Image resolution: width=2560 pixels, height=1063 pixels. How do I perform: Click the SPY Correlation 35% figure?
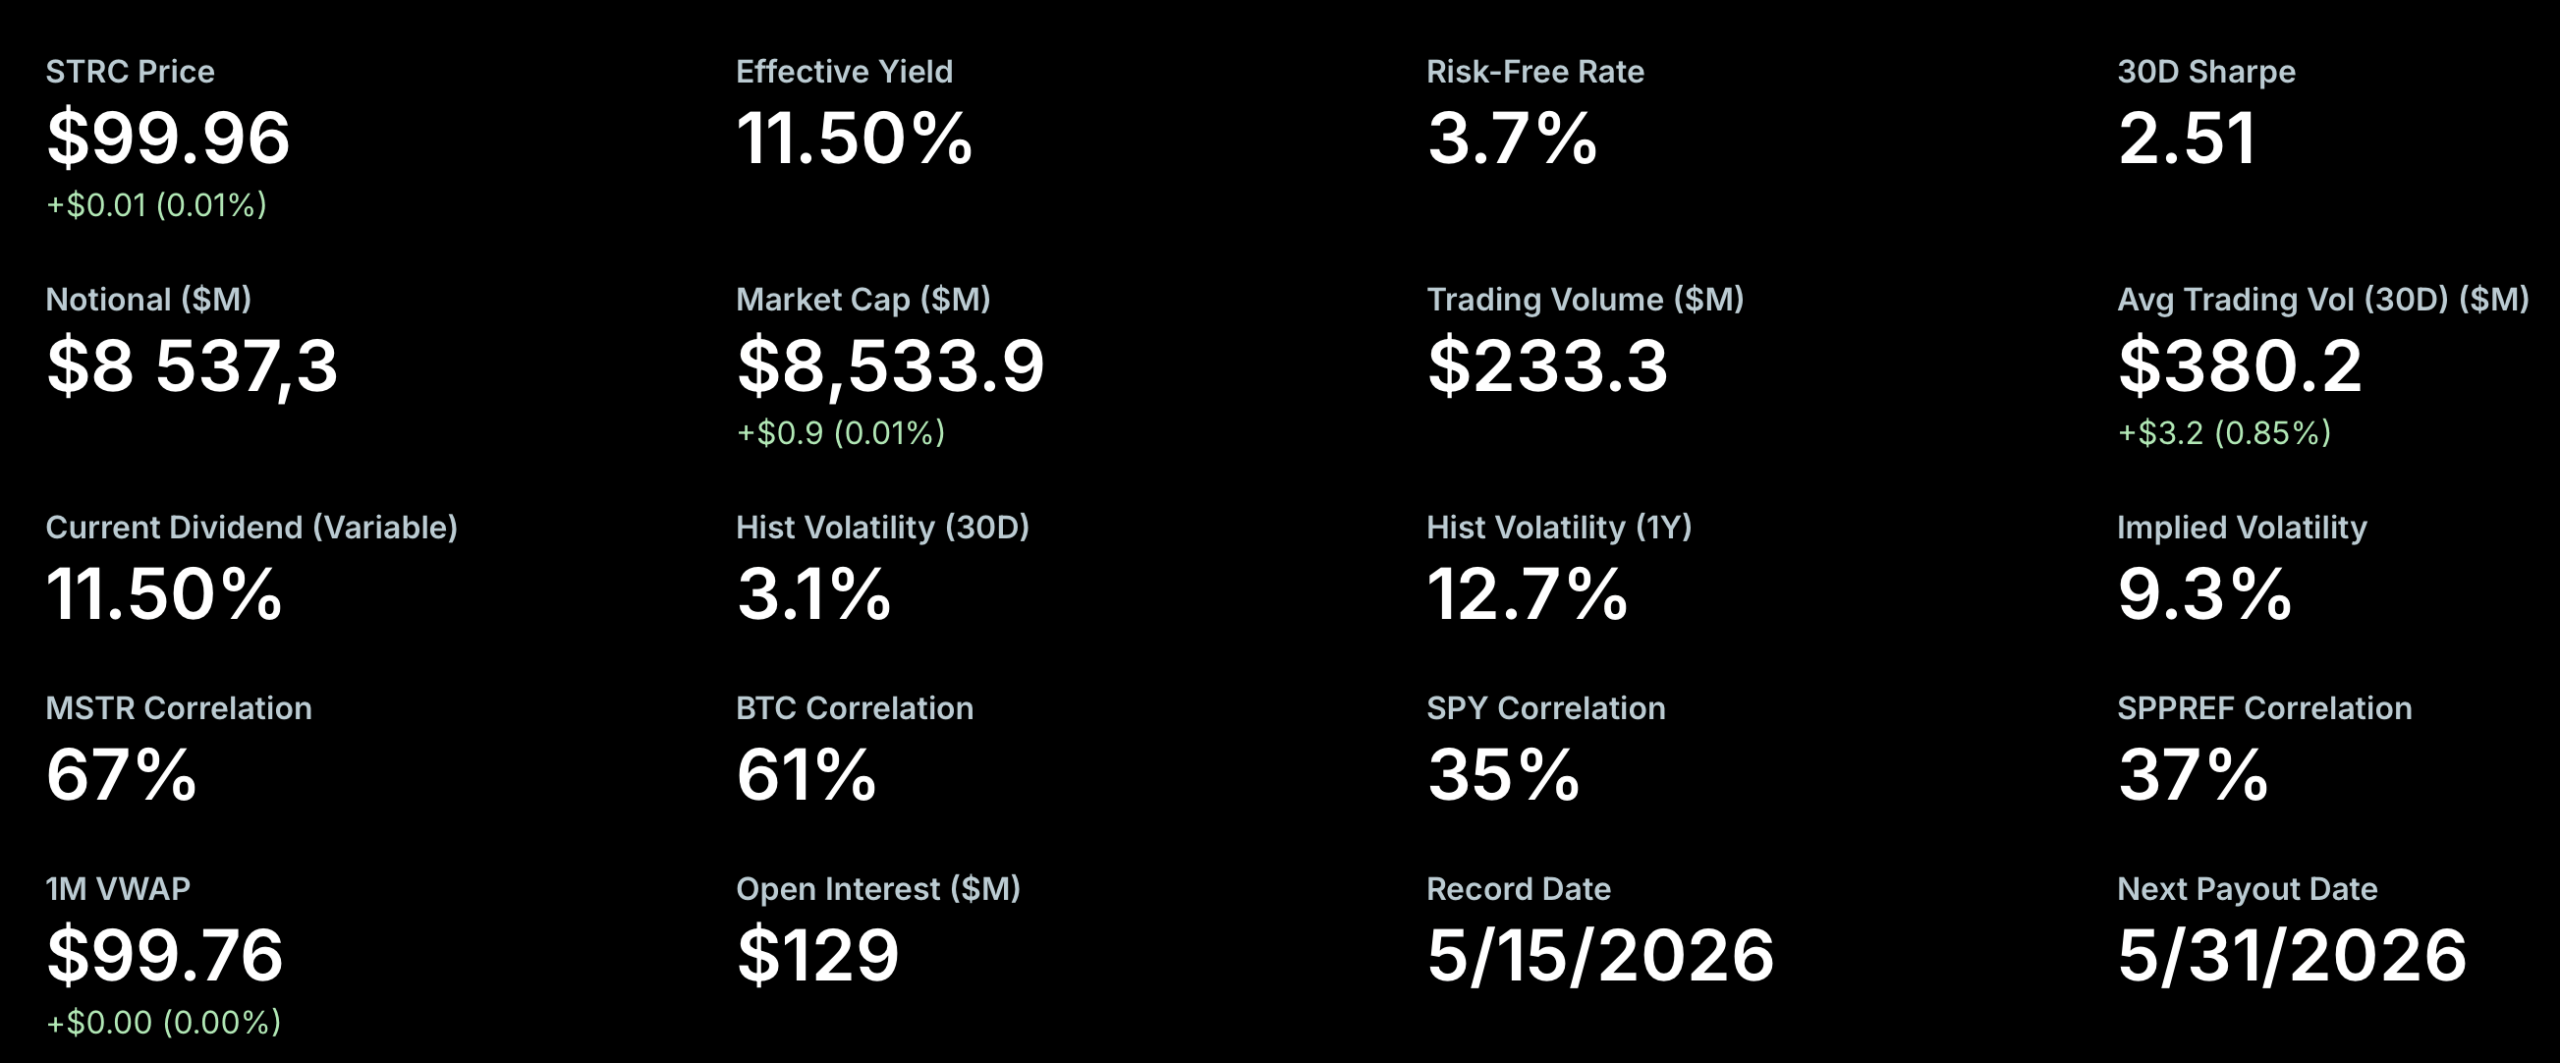point(1503,775)
